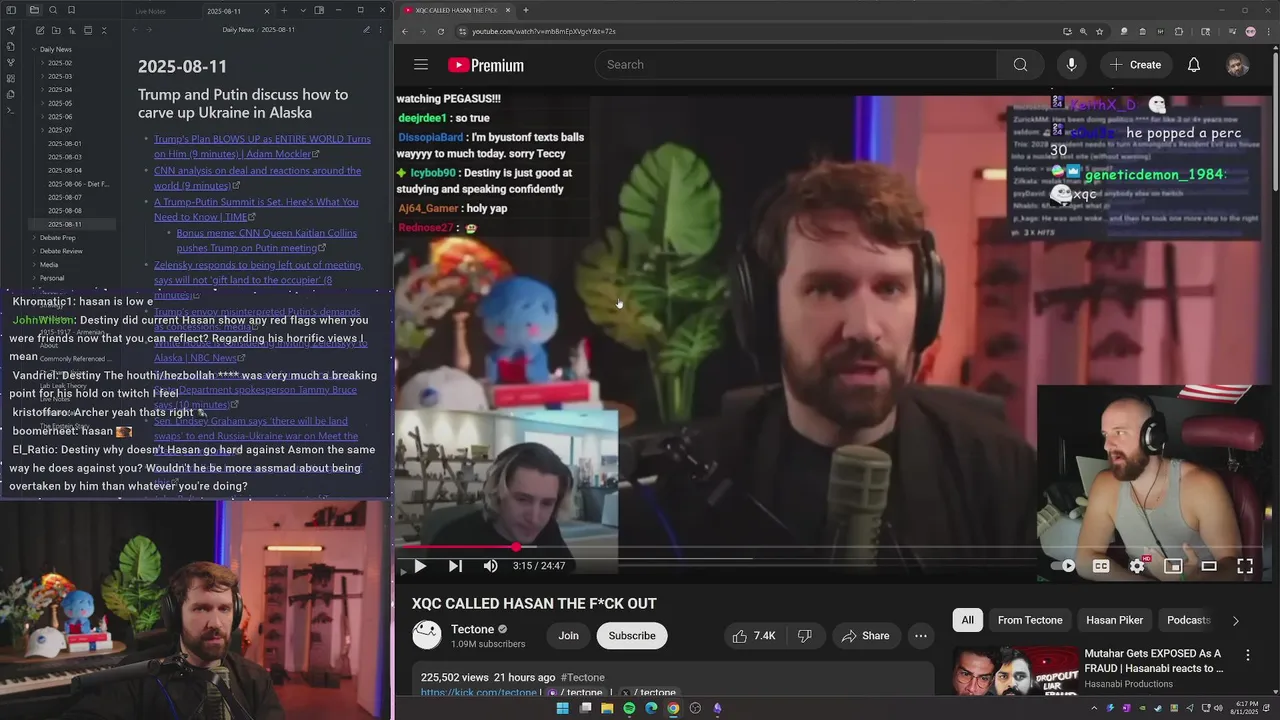Open more actions beside Share button
This screenshot has width=1280, height=720.
tap(921, 636)
